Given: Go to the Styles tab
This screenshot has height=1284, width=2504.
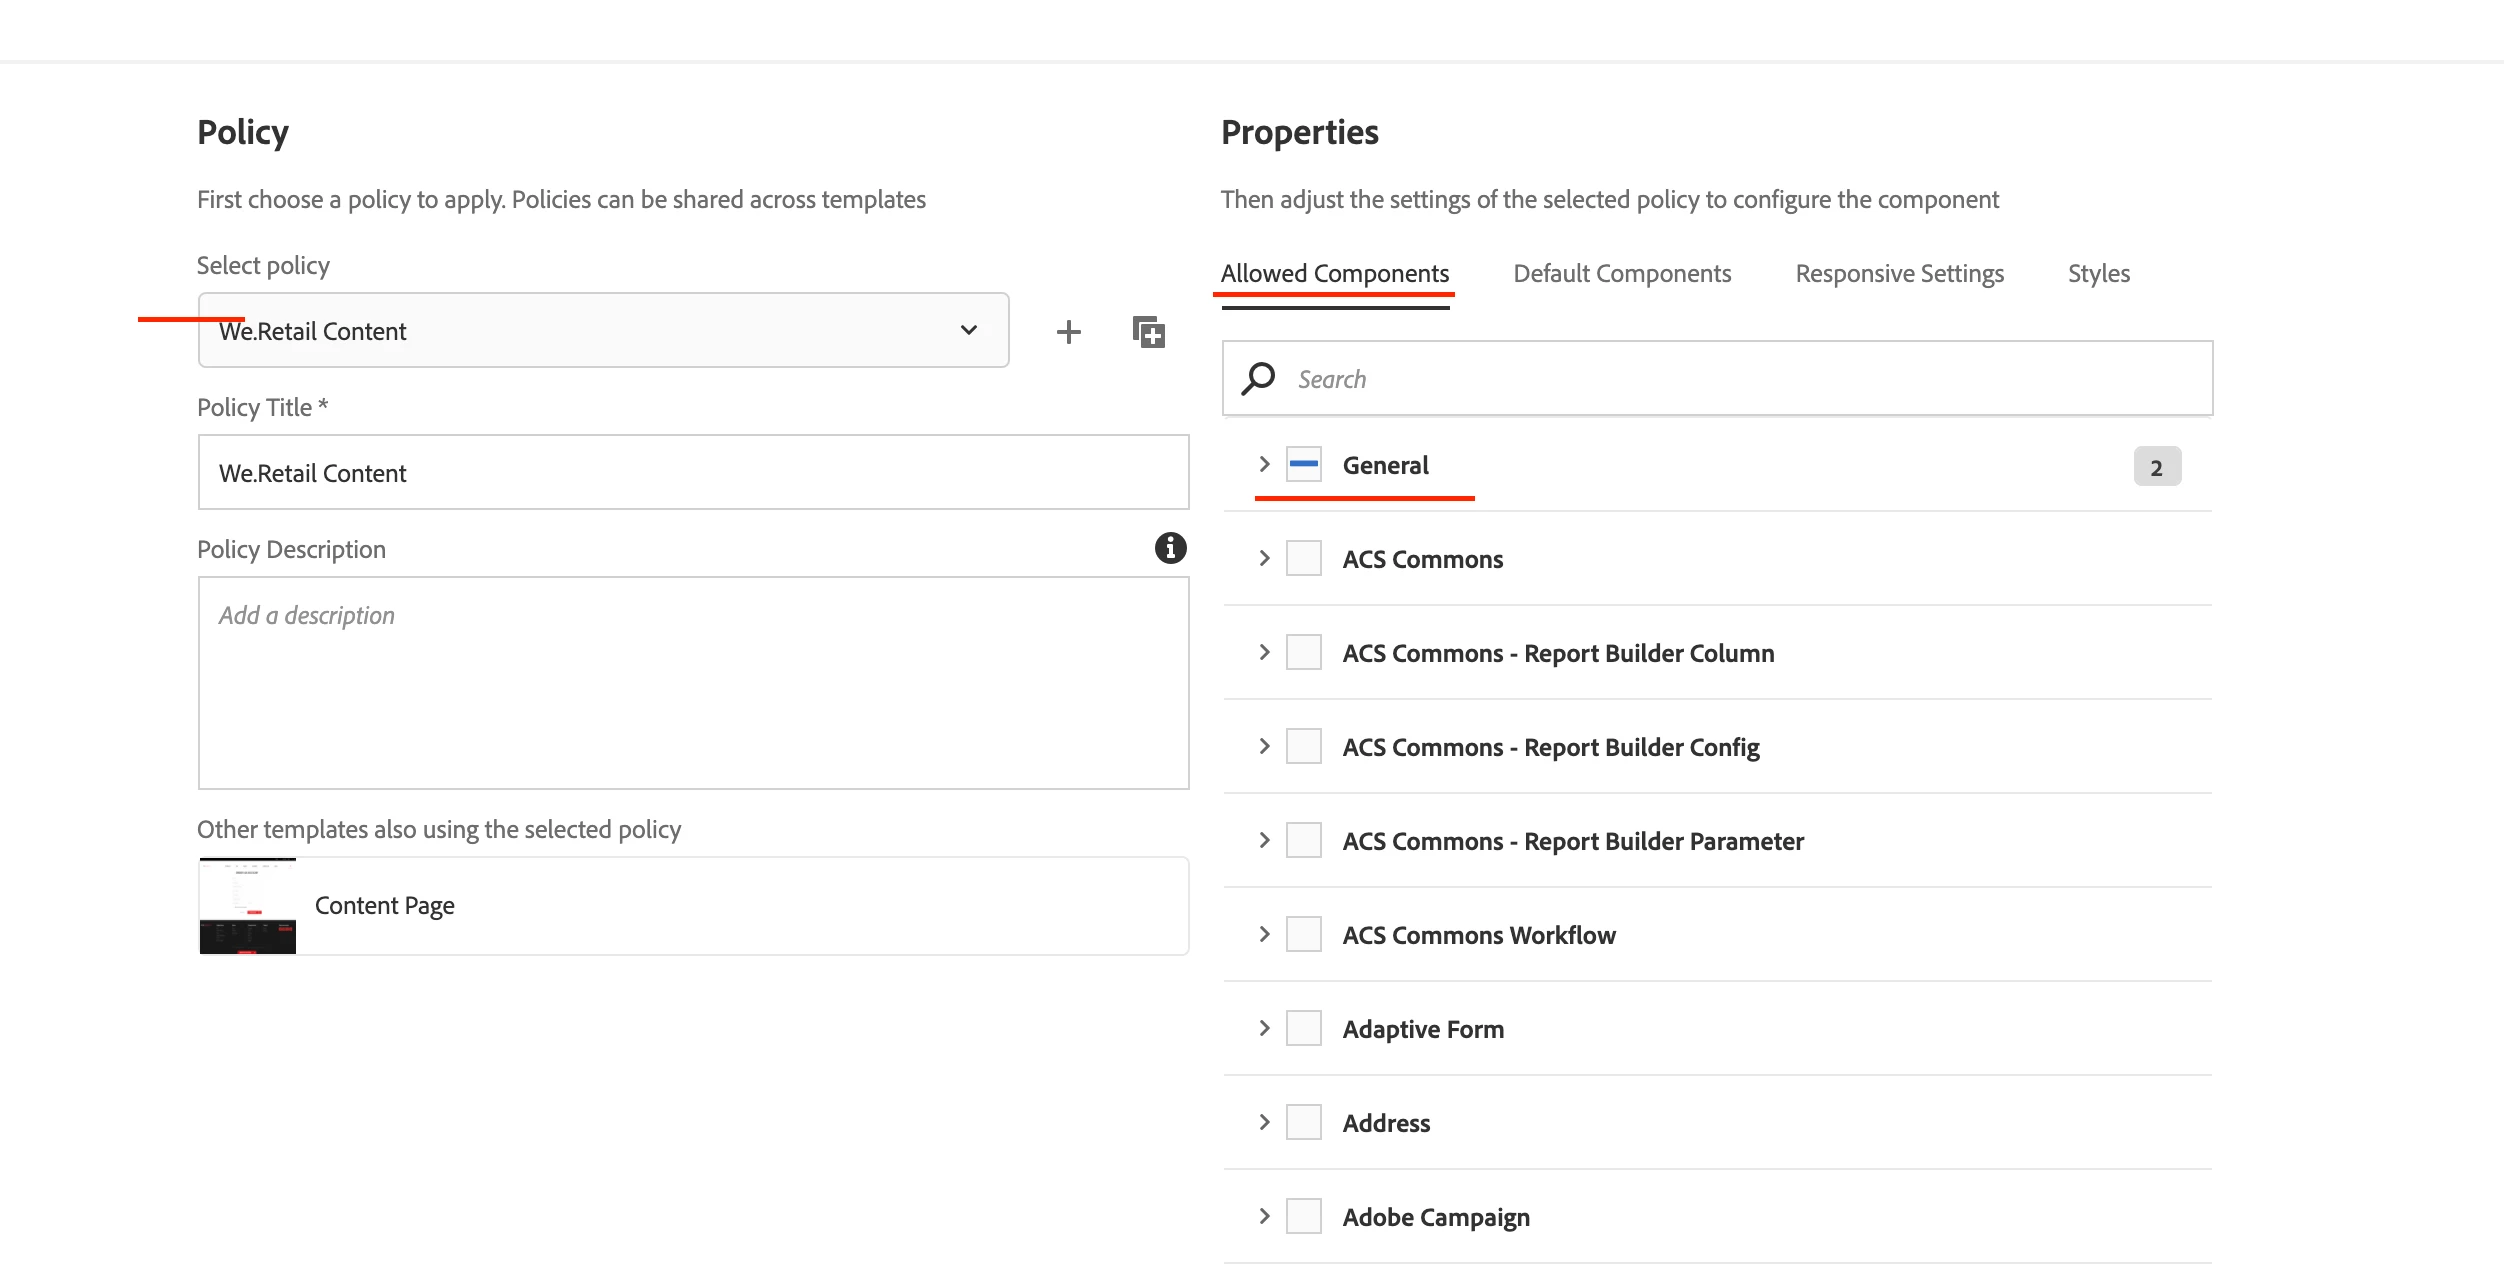Looking at the screenshot, I should [2098, 274].
